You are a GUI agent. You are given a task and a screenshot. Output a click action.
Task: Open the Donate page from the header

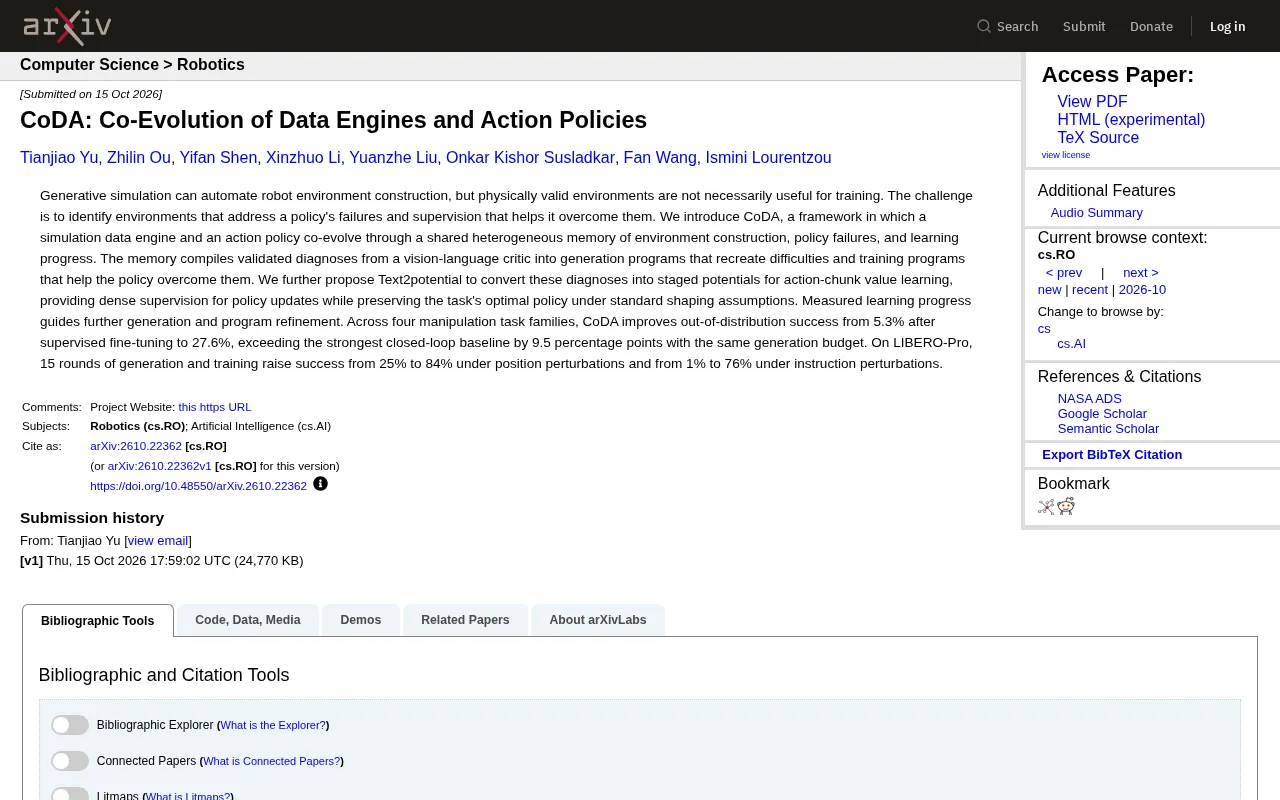coord(1151,26)
